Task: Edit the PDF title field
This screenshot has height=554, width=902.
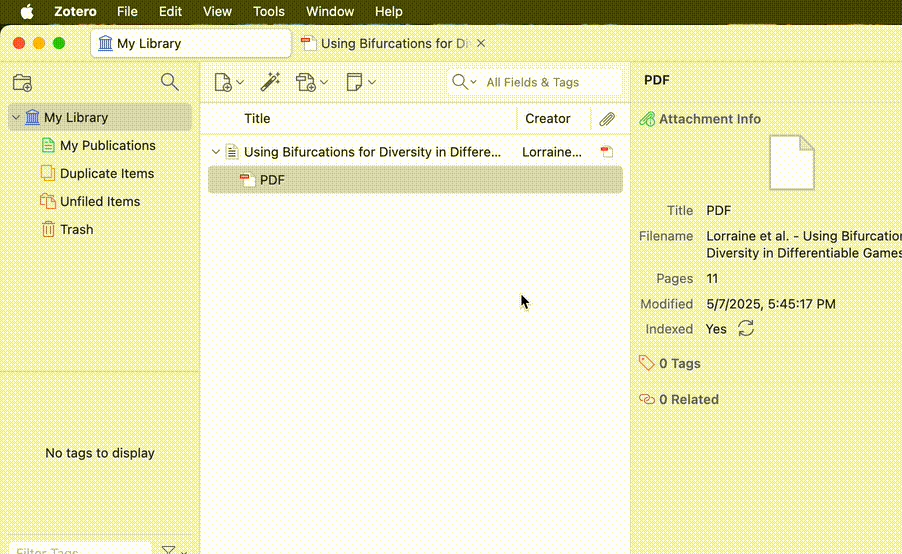Action: (718, 211)
